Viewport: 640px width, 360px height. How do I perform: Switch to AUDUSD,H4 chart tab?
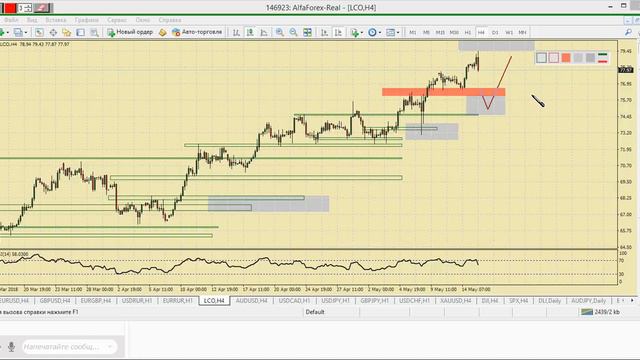pyautogui.click(x=251, y=301)
